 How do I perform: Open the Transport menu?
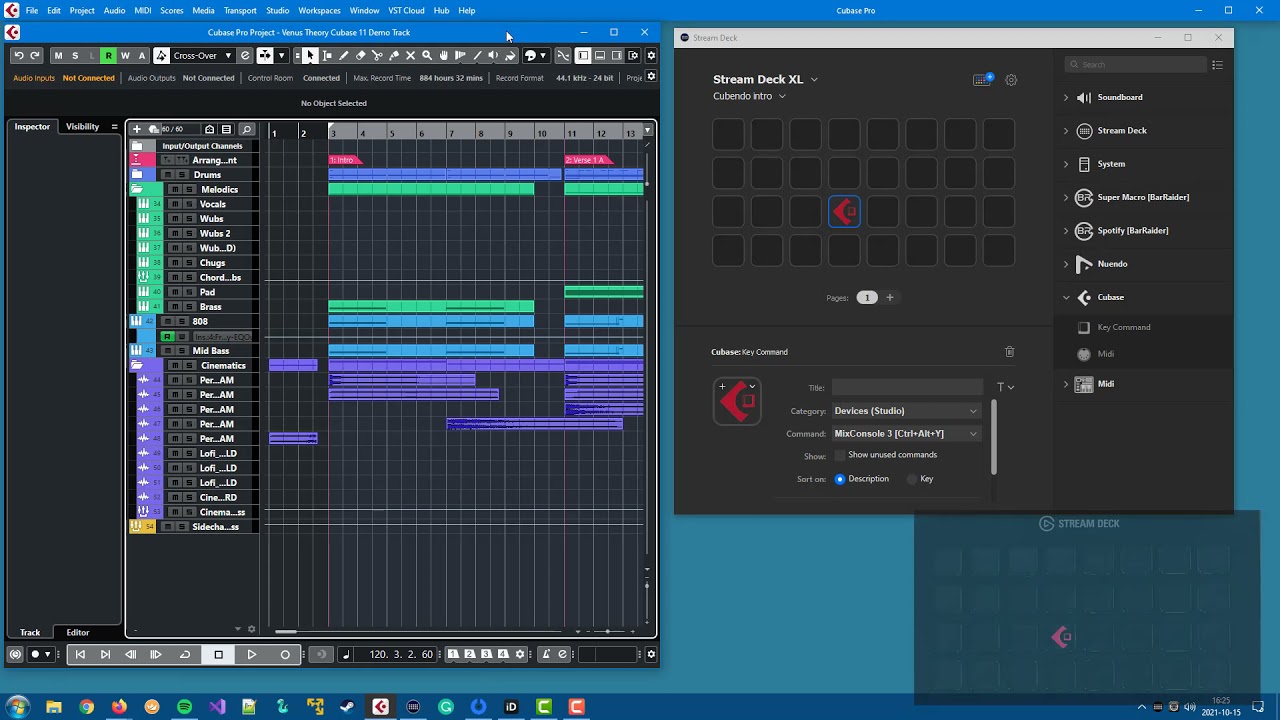coord(240,10)
